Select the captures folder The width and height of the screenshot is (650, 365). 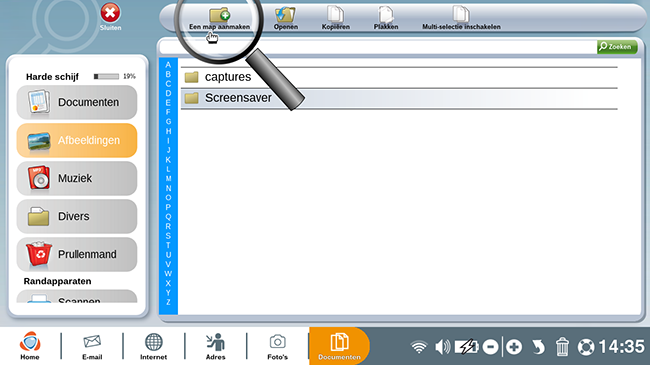(399, 77)
